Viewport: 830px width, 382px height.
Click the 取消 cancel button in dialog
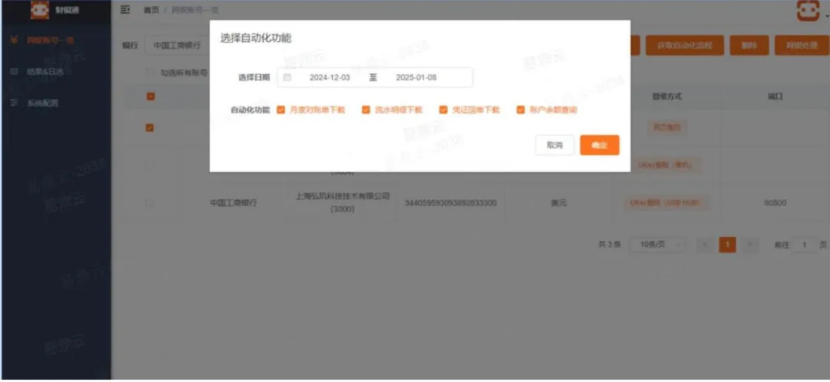click(555, 145)
